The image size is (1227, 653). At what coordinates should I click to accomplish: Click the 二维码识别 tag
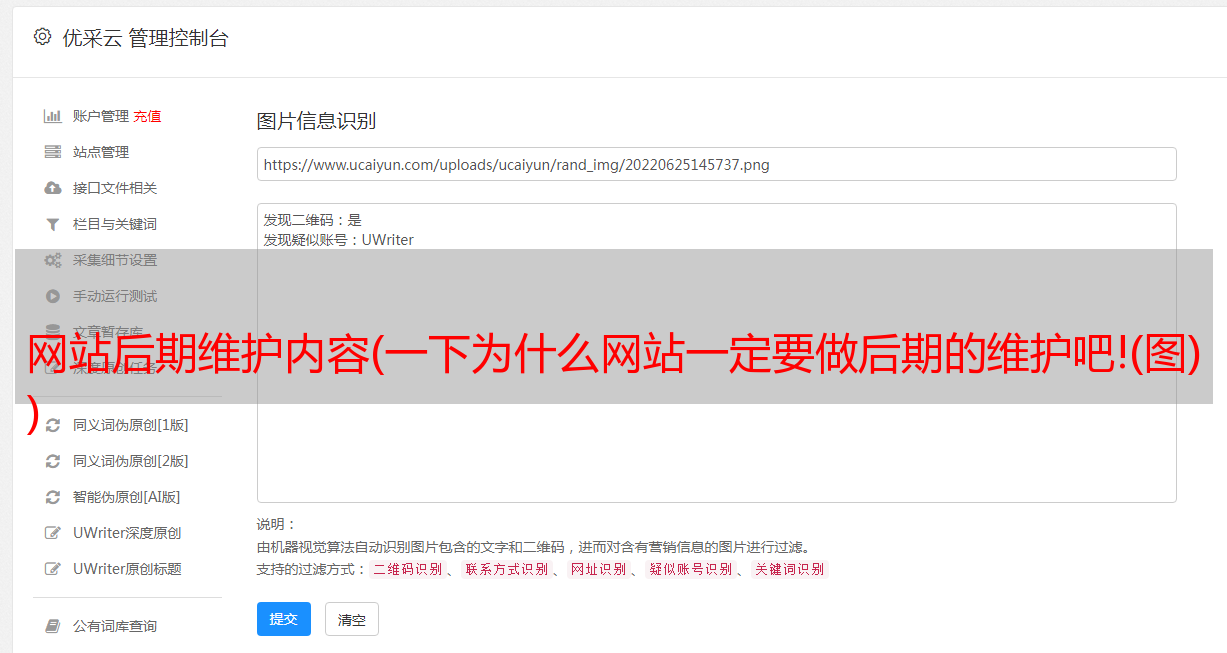pos(407,569)
